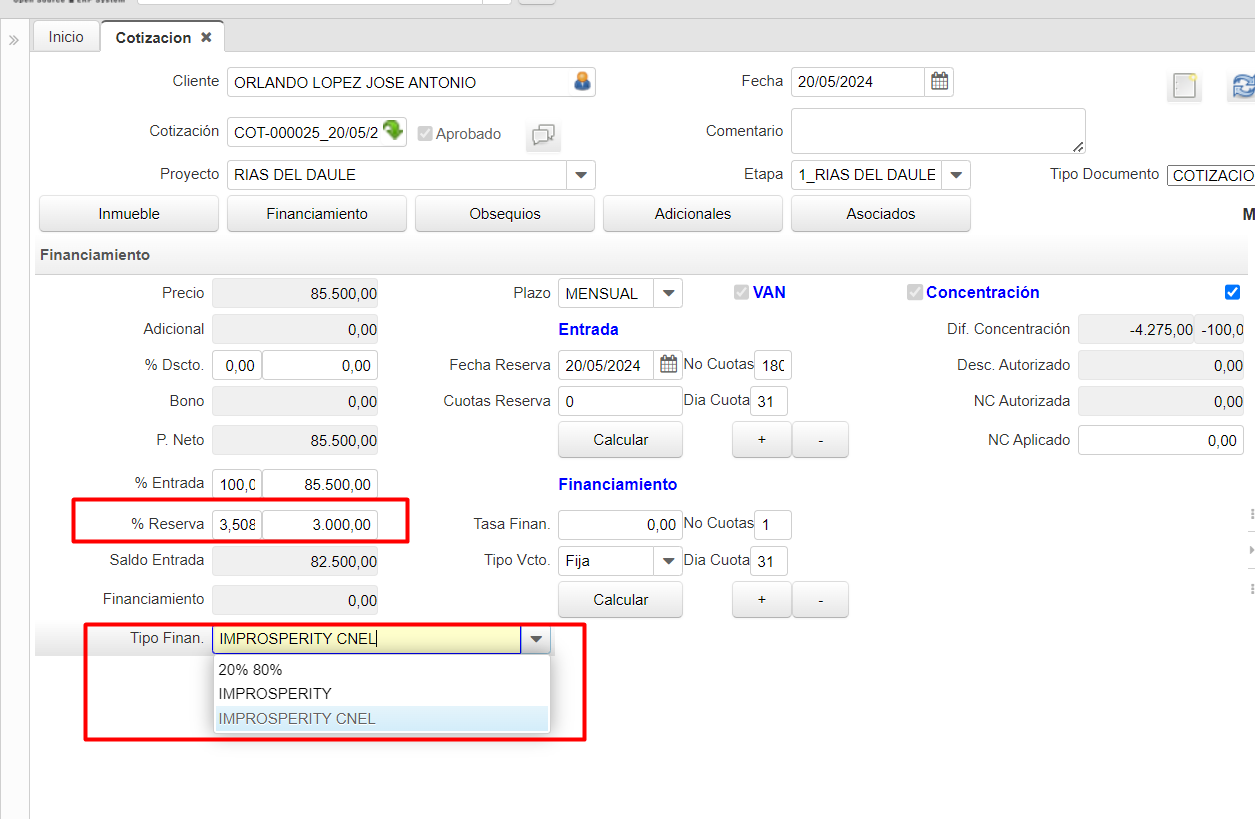Open the Plazo MENSUAL dropdown
Viewport: 1255px width, 819px height.
click(668, 293)
